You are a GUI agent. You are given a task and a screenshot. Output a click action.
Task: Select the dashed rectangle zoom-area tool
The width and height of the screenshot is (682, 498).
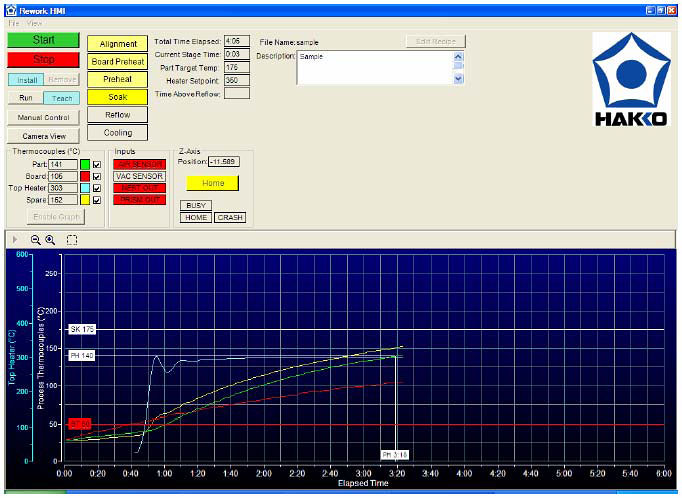pos(72,240)
